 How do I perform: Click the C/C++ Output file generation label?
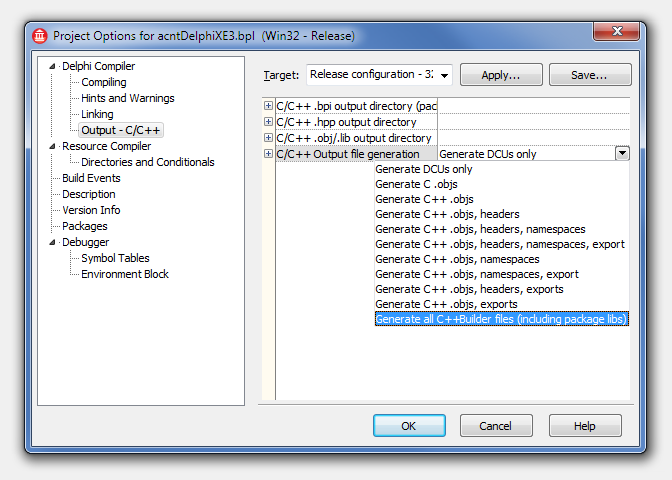pos(348,154)
